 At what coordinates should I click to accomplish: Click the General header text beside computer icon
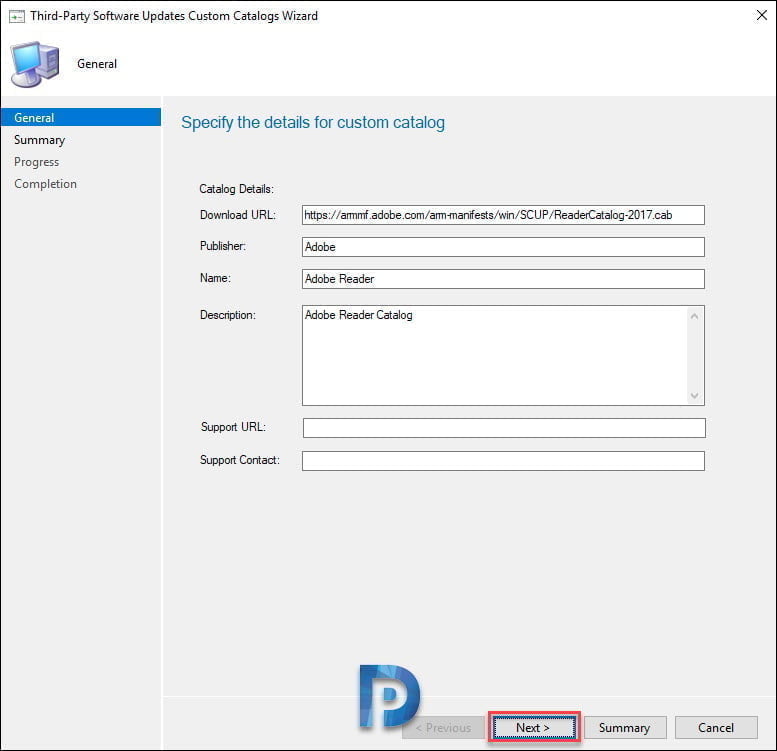[x=97, y=64]
